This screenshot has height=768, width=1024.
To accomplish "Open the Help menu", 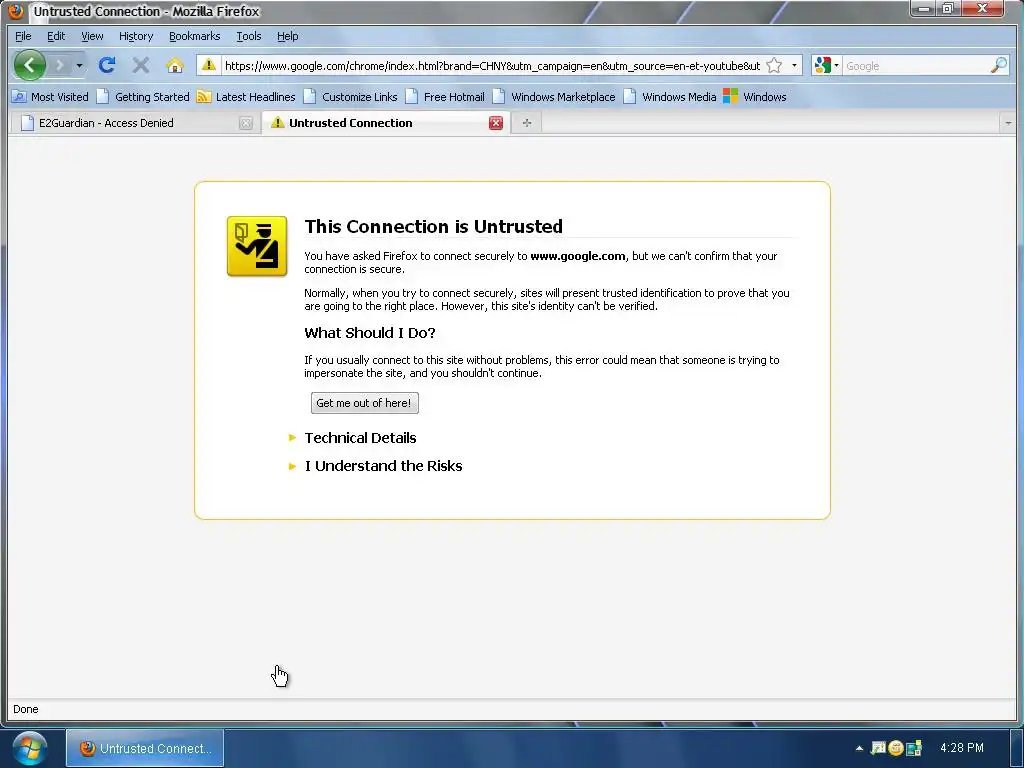I will (x=287, y=37).
